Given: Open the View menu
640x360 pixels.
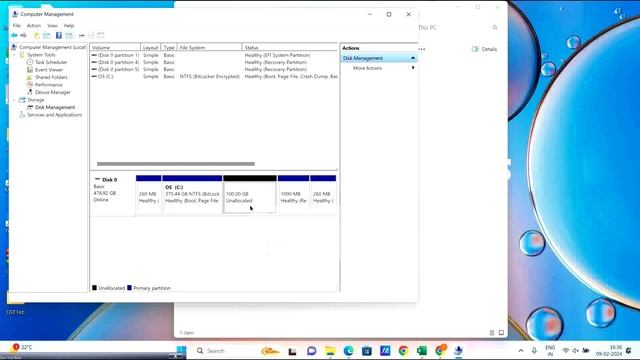Looking at the screenshot, I should (52, 25).
